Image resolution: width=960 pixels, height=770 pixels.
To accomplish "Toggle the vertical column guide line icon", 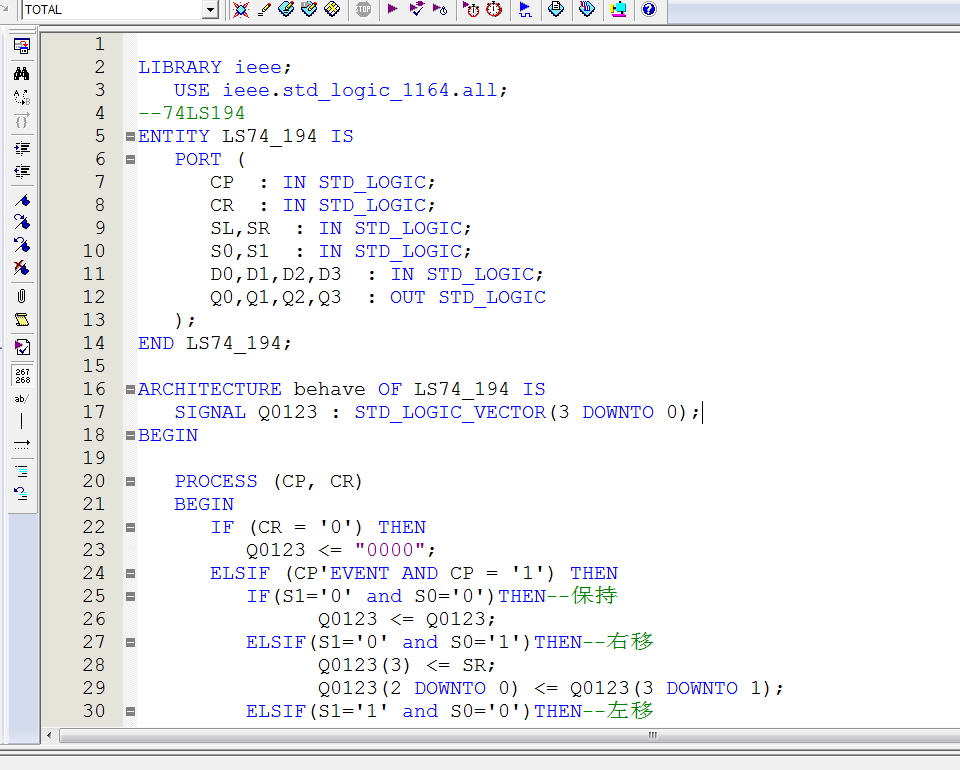I will pyautogui.click(x=22, y=421).
